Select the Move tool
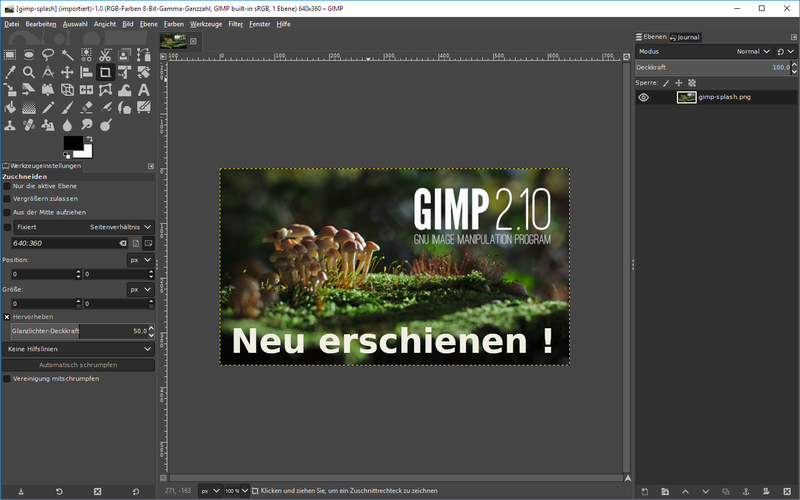Viewport: 800px width, 500px height. tap(67, 72)
